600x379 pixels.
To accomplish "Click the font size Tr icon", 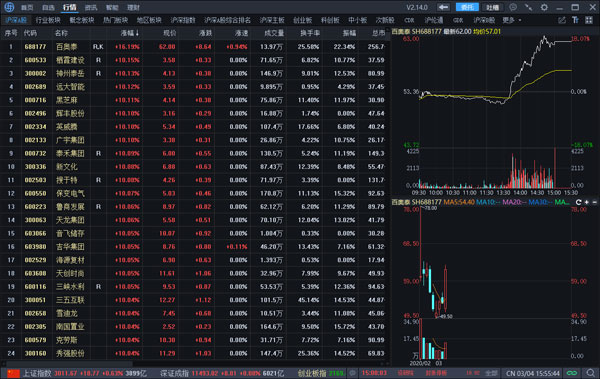I will [x=575, y=20].
